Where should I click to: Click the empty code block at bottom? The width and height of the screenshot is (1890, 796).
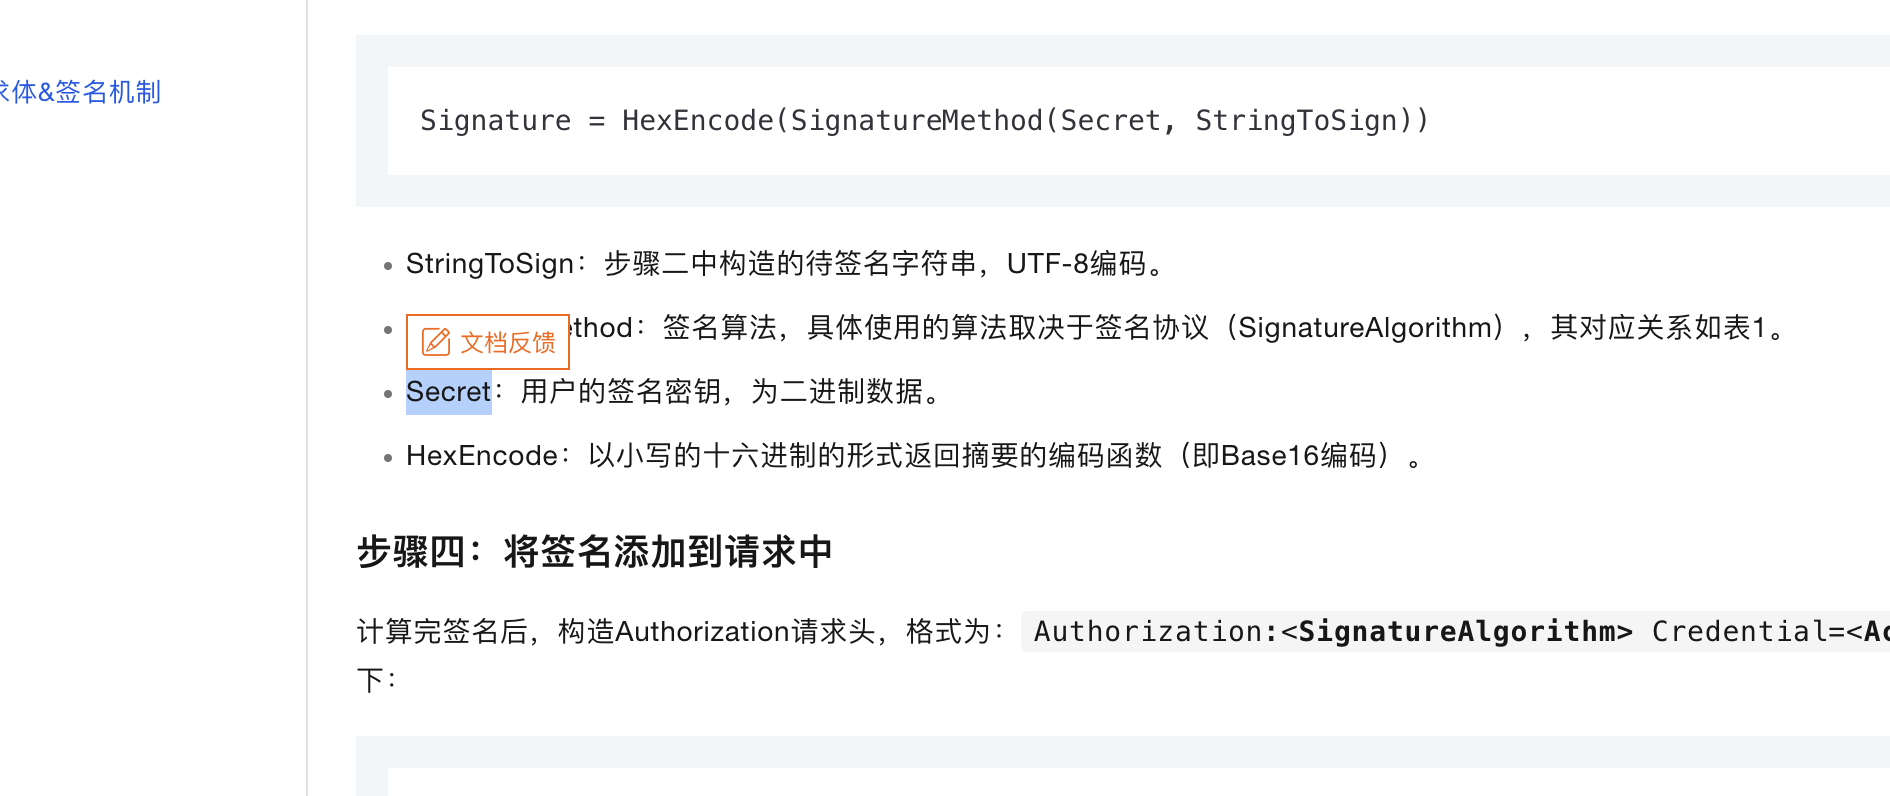point(1139,782)
